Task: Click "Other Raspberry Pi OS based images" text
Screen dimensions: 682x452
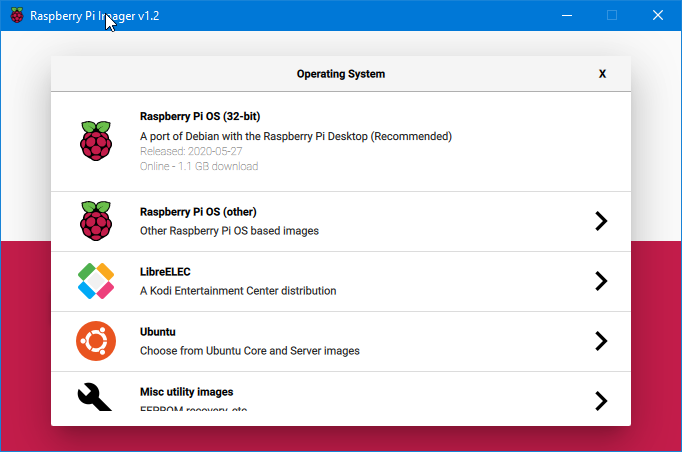Action: click(x=229, y=231)
